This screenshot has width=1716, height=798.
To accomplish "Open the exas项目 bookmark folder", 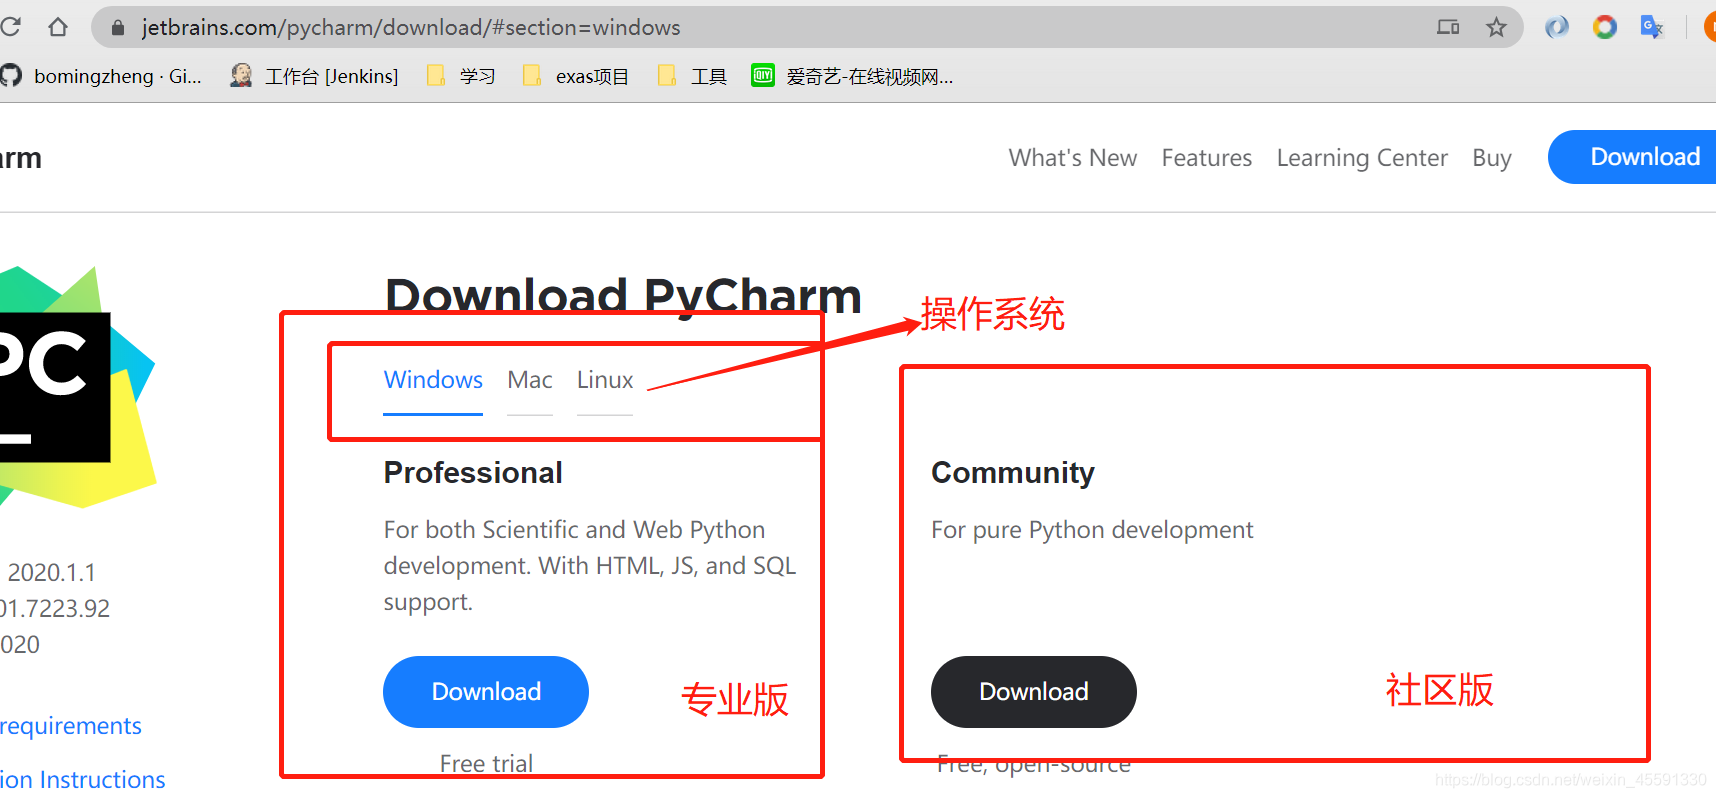I will tap(576, 76).
